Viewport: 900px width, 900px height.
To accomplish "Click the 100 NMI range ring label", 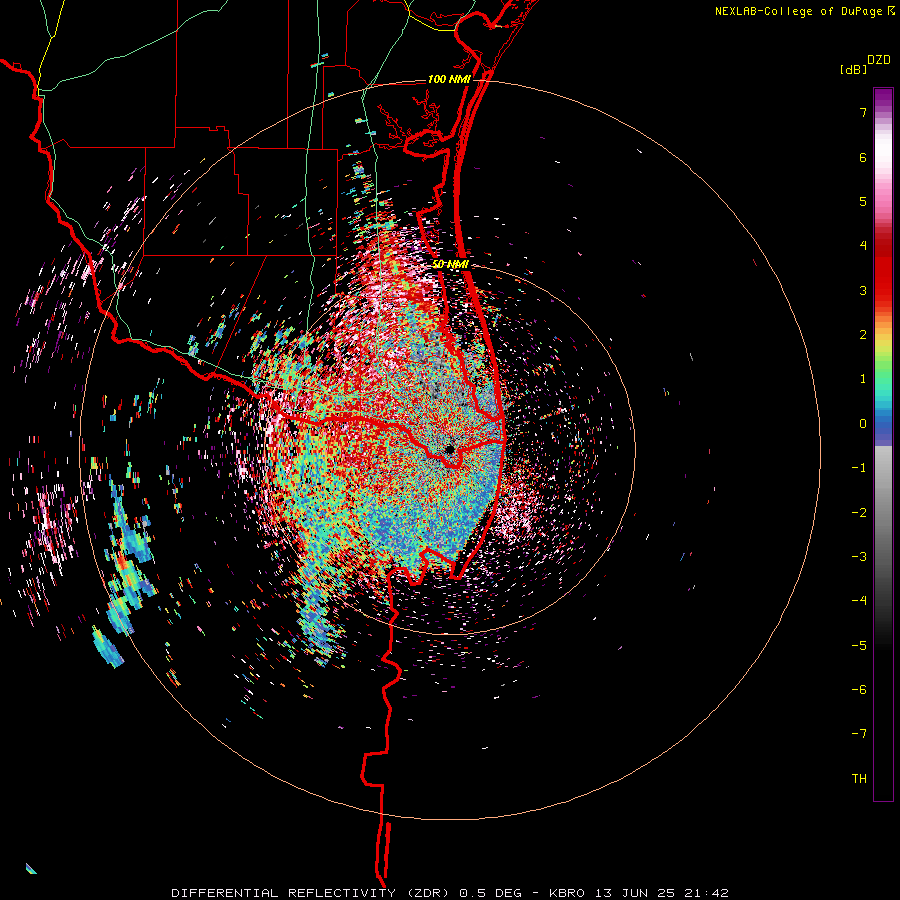I will pos(449,79).
